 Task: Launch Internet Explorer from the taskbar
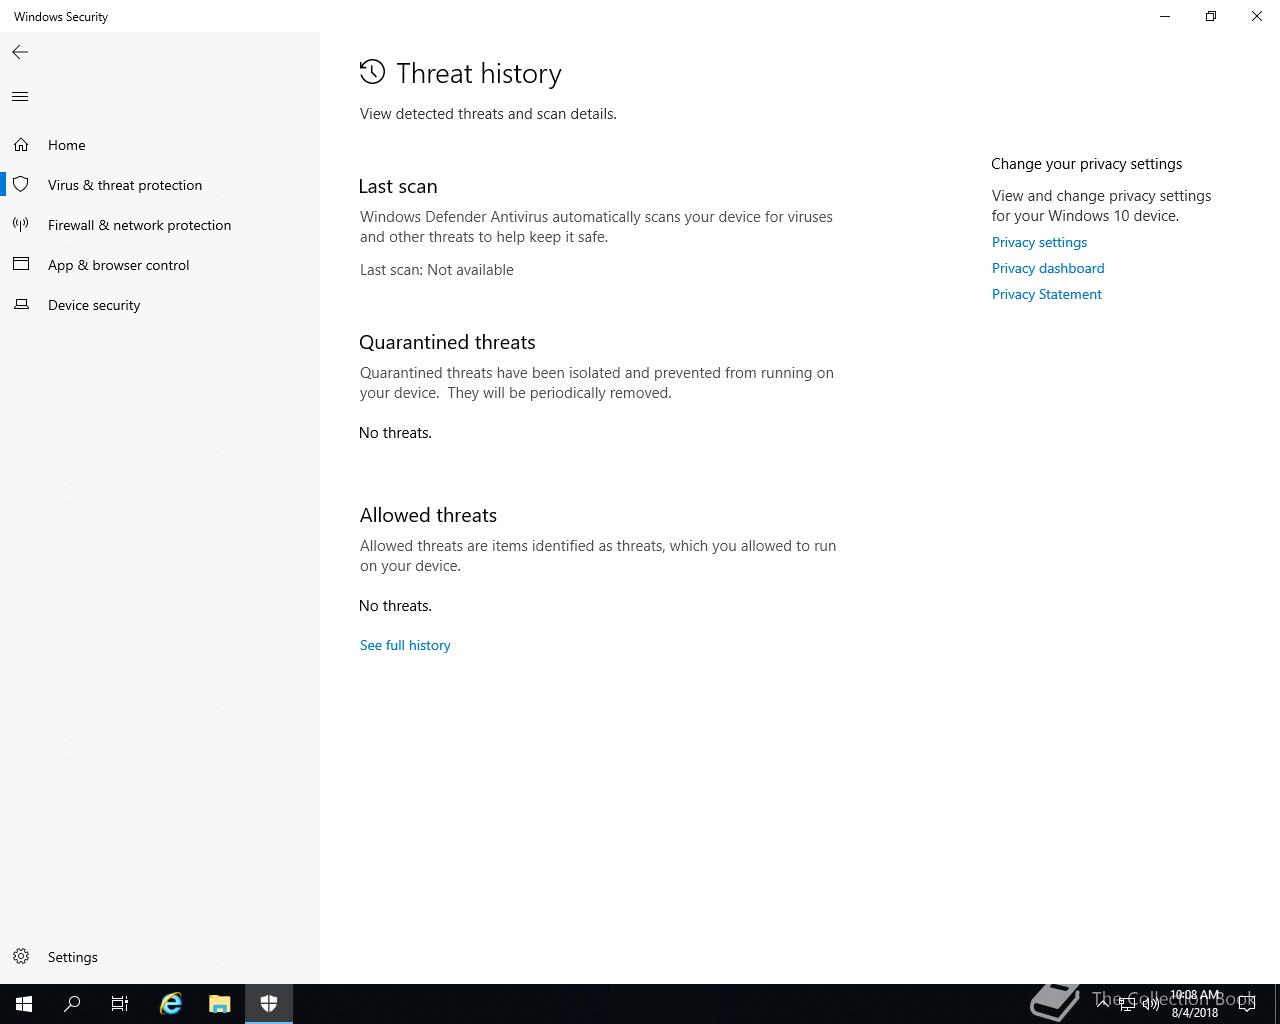[x=171, y=1004]
